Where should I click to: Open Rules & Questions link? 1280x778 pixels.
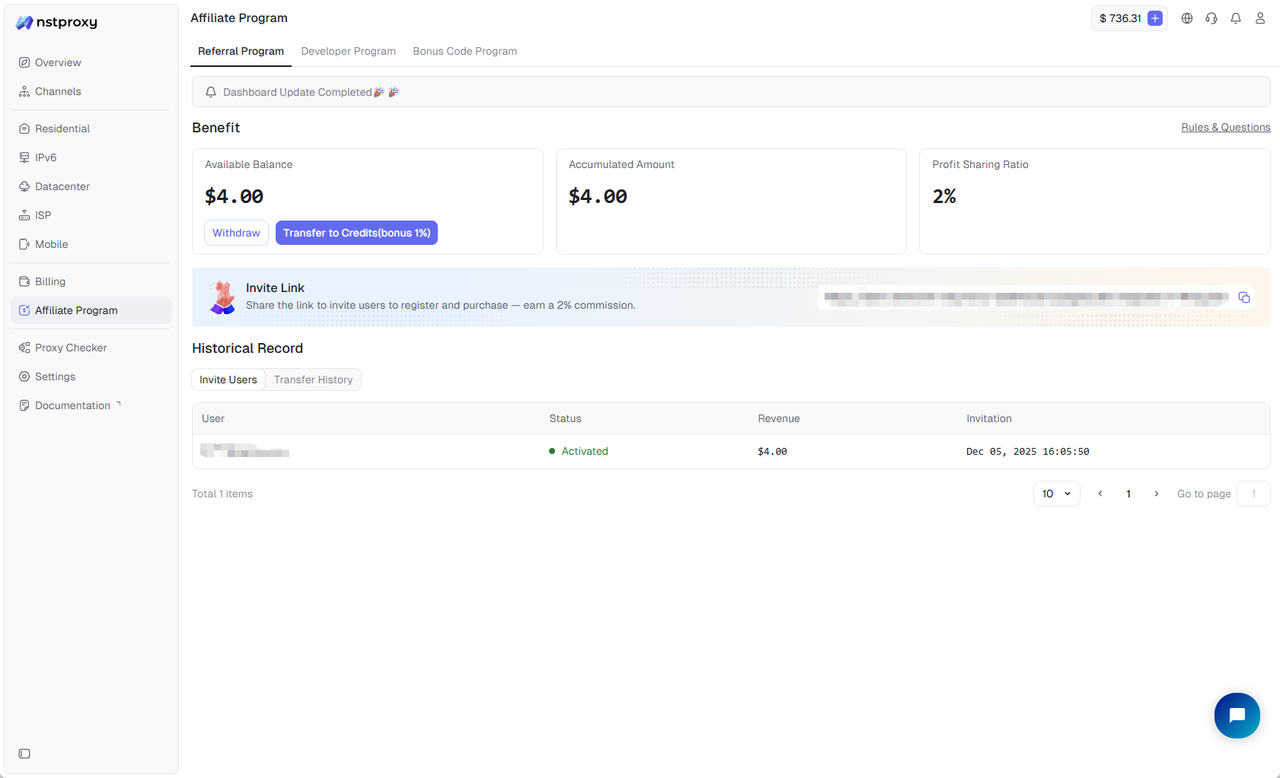pos(1225,127)
